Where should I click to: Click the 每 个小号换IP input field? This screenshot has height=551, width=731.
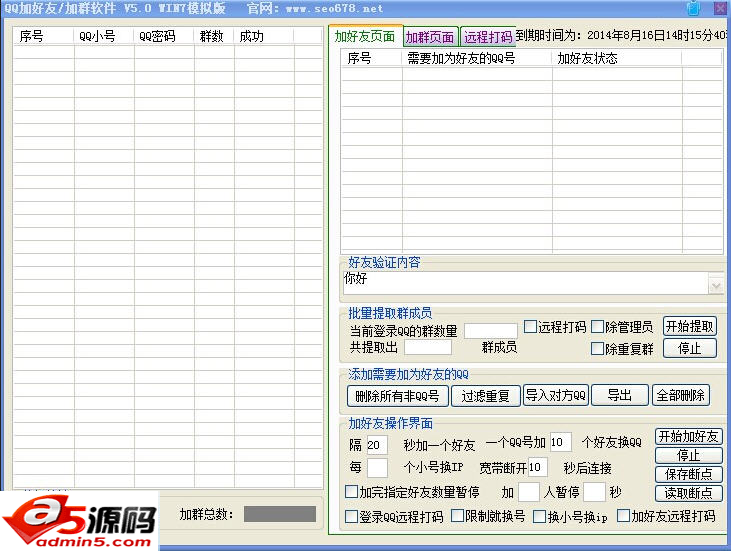point(377,468)
